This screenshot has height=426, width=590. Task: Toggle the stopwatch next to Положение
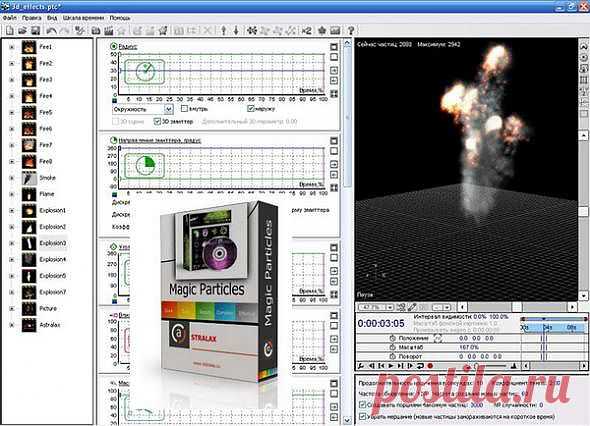click(392, 338)
